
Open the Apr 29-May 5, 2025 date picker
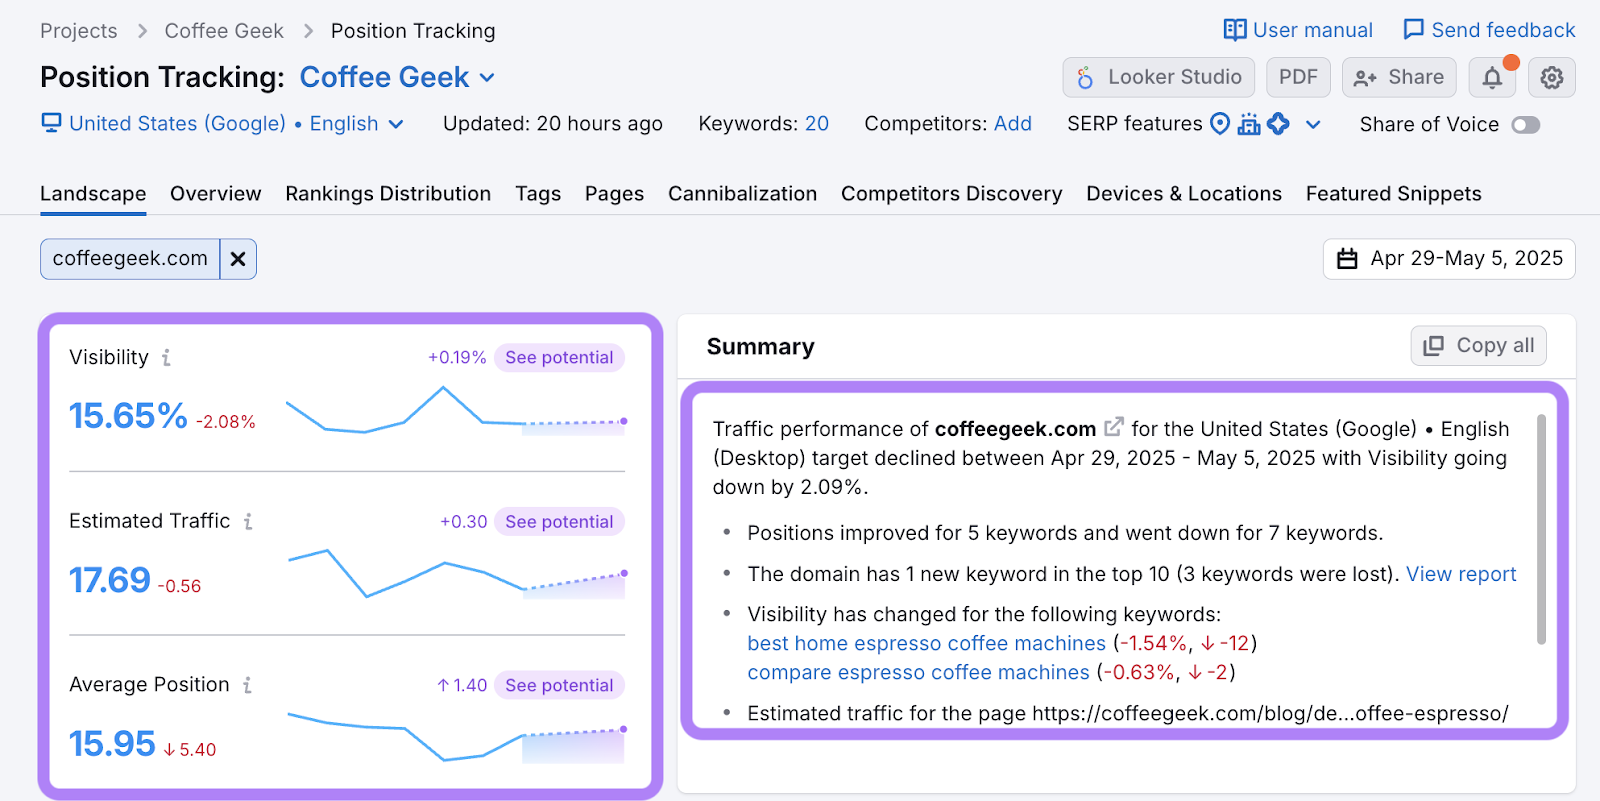1449,259
